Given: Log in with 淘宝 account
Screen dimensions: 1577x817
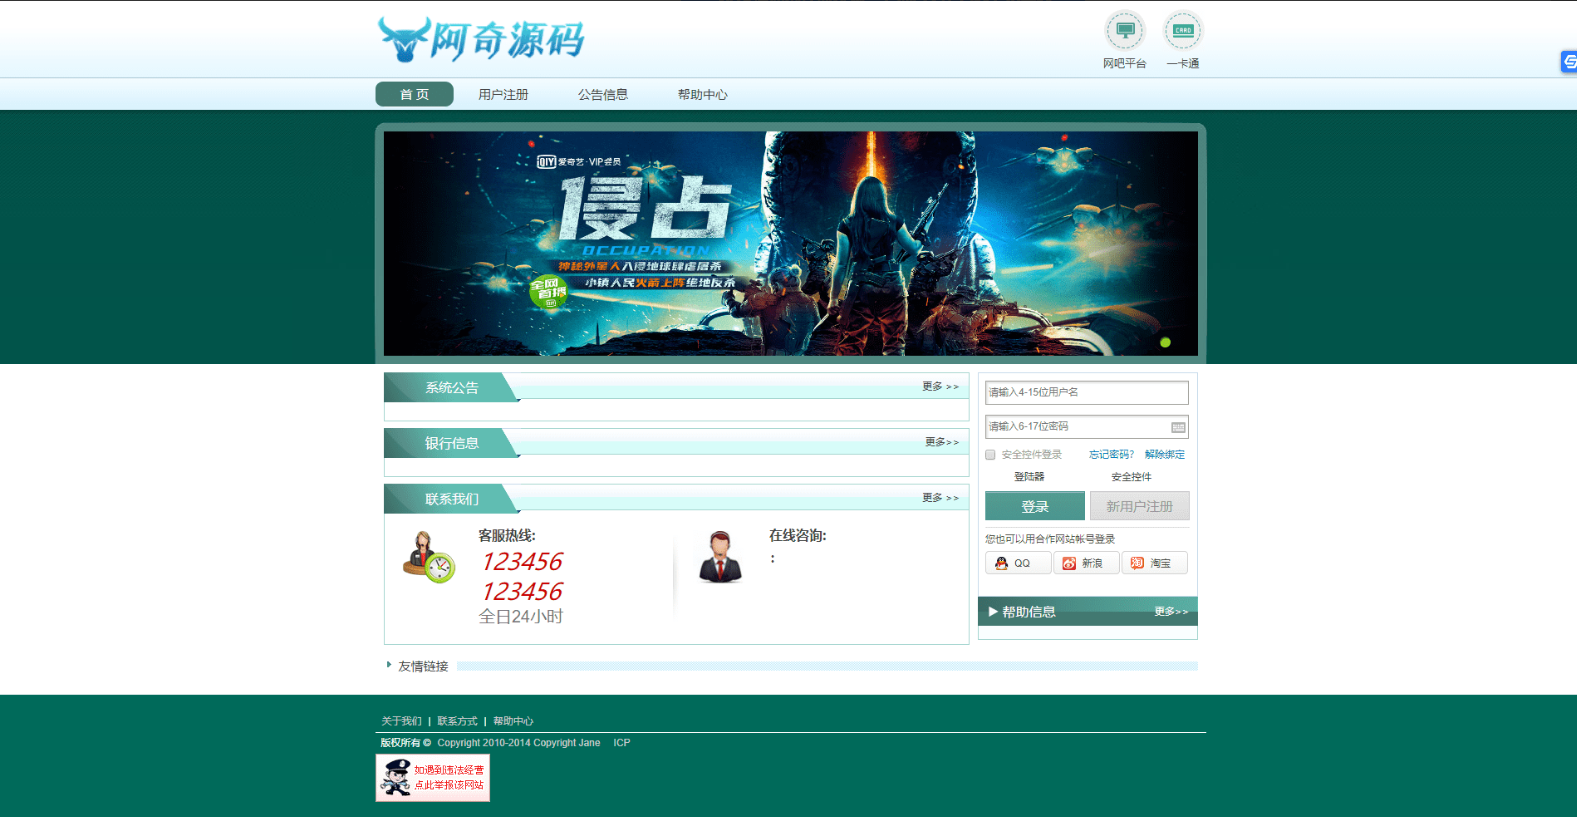Looking at the screenshot, I should 1155,563.
